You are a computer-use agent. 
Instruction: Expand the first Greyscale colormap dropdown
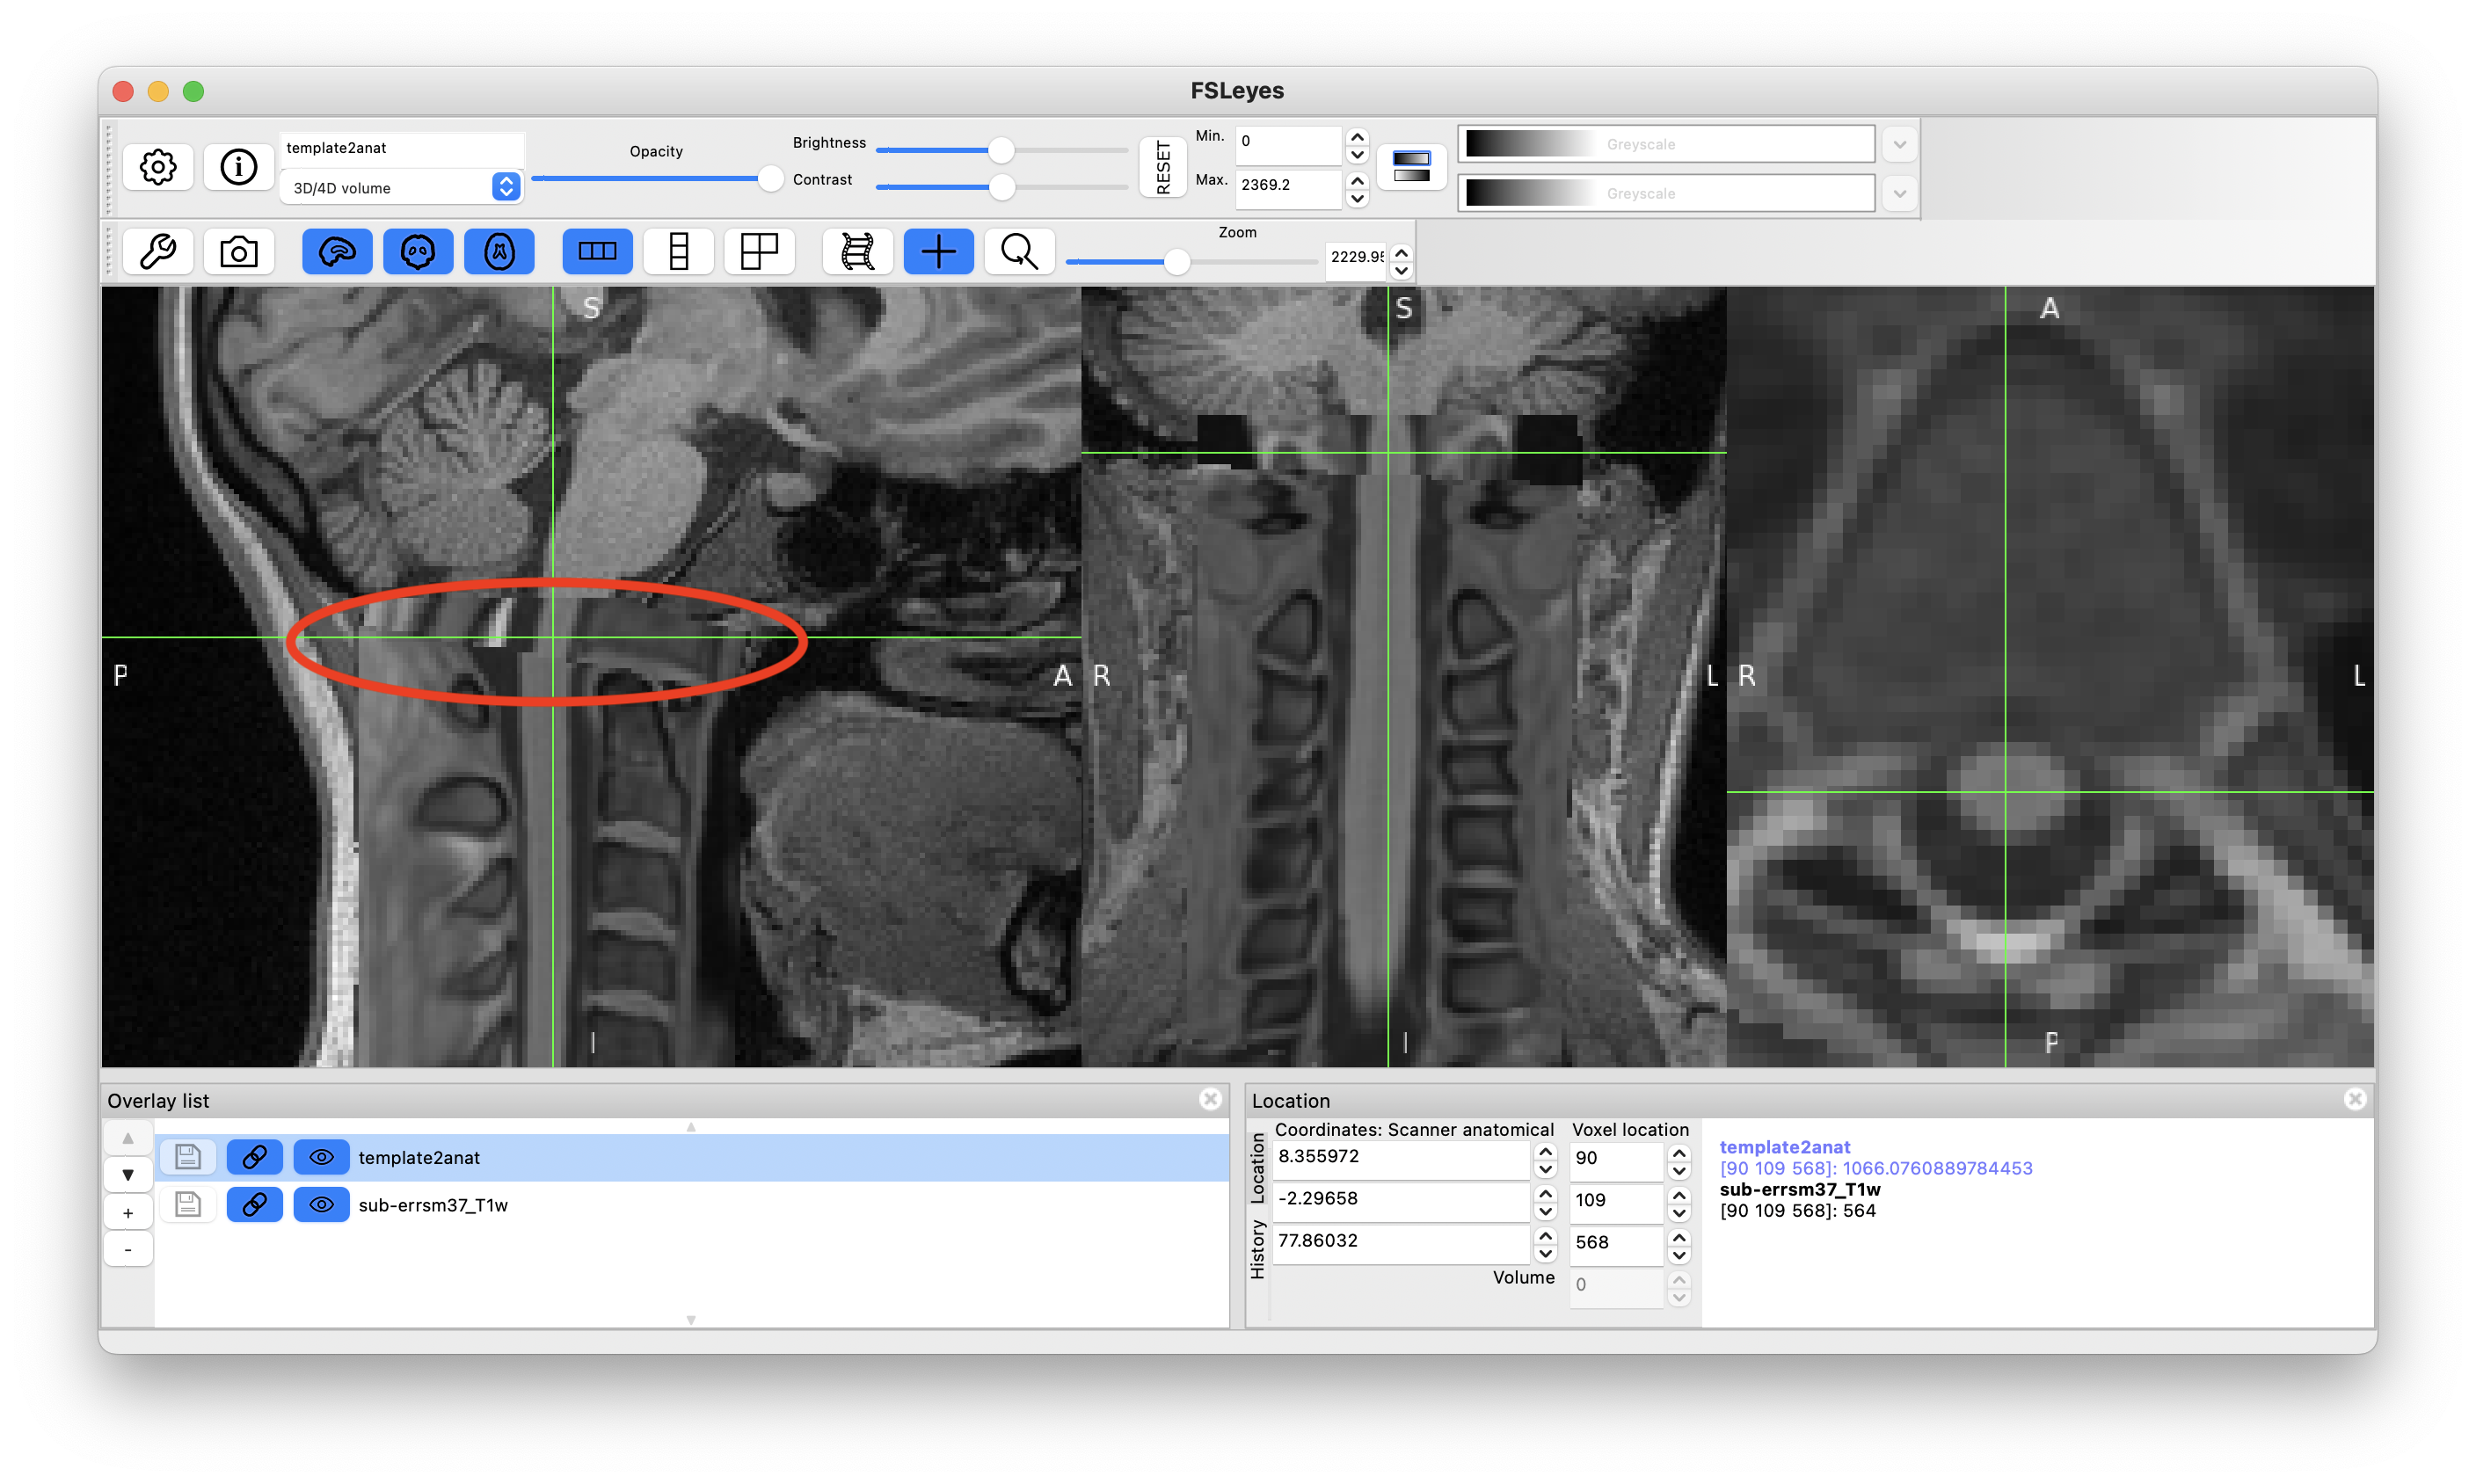coord(1899,143)
